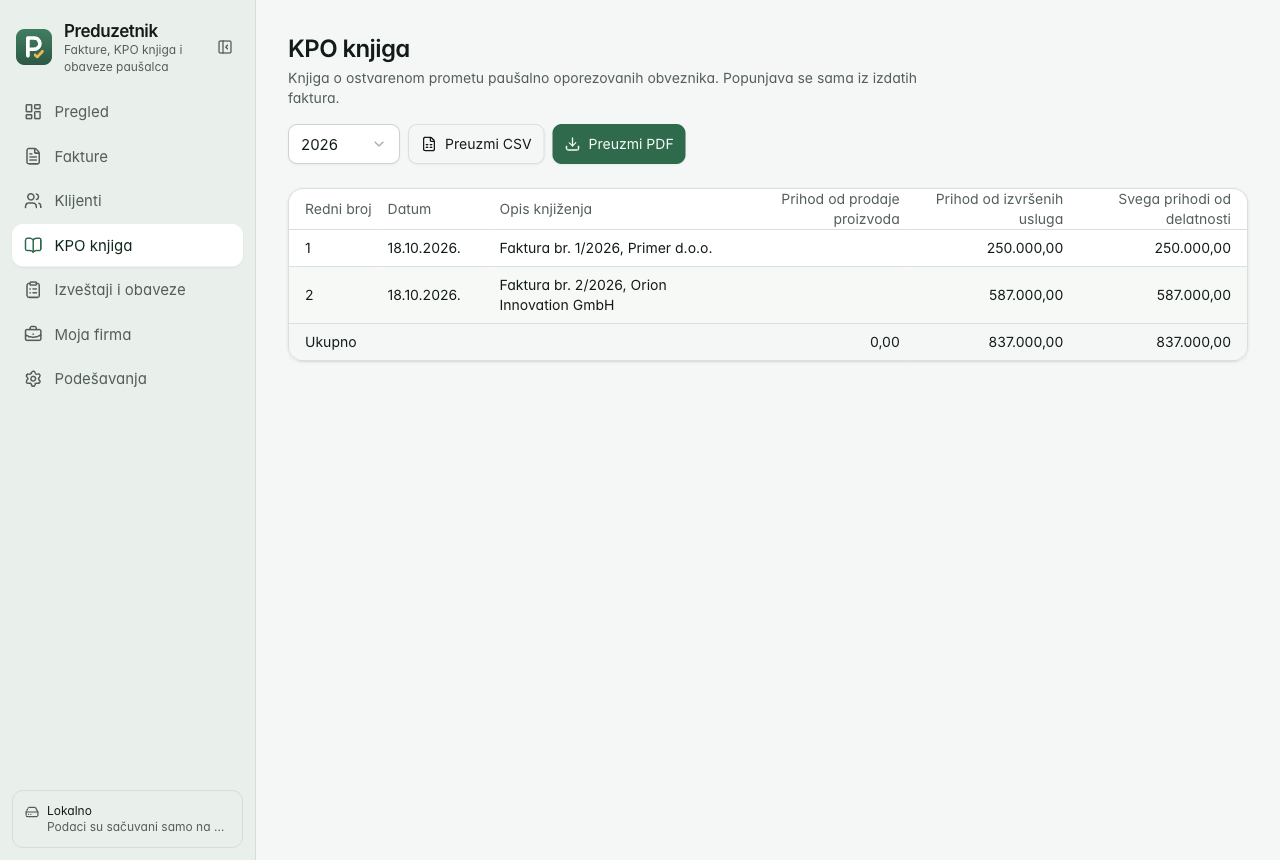Click redni broj 2 in the table
Image resolution: width=1280 pixels, height=860 pixels.
[309, 295]
